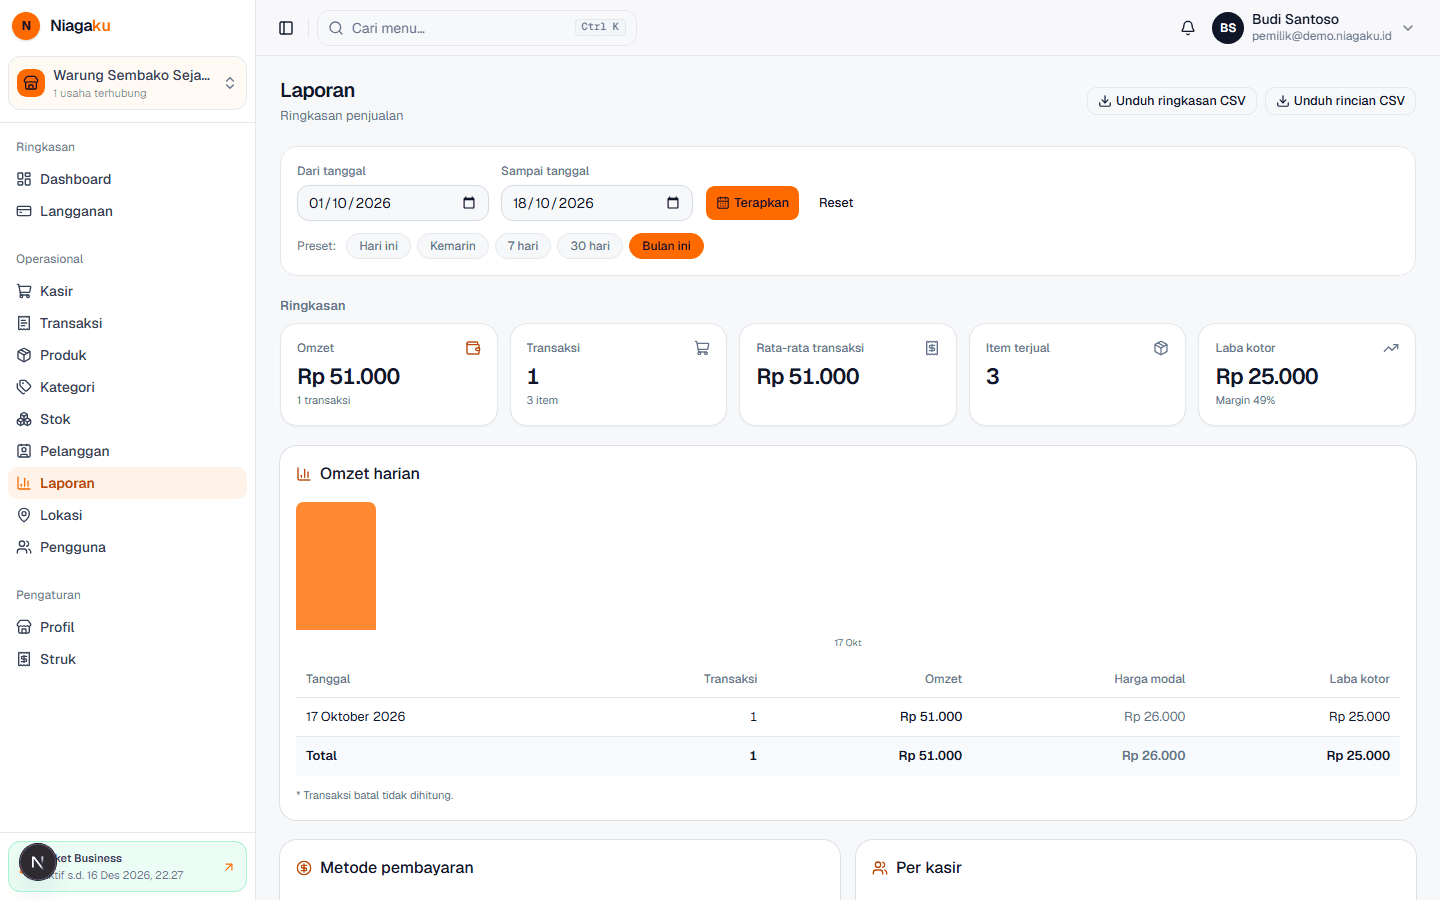Open Kategori in sidebar
This screenshot has height=900, width=1440.
(x=127, y=387)
